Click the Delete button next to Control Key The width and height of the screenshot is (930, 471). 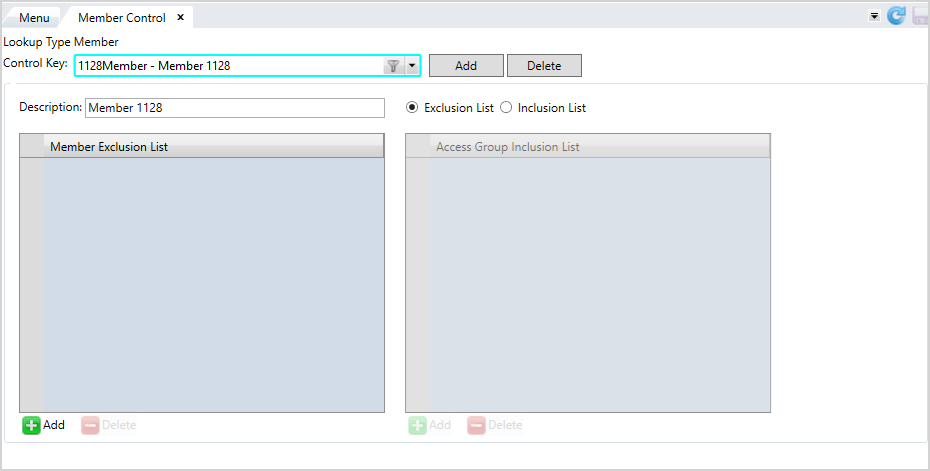click(544, 66)
